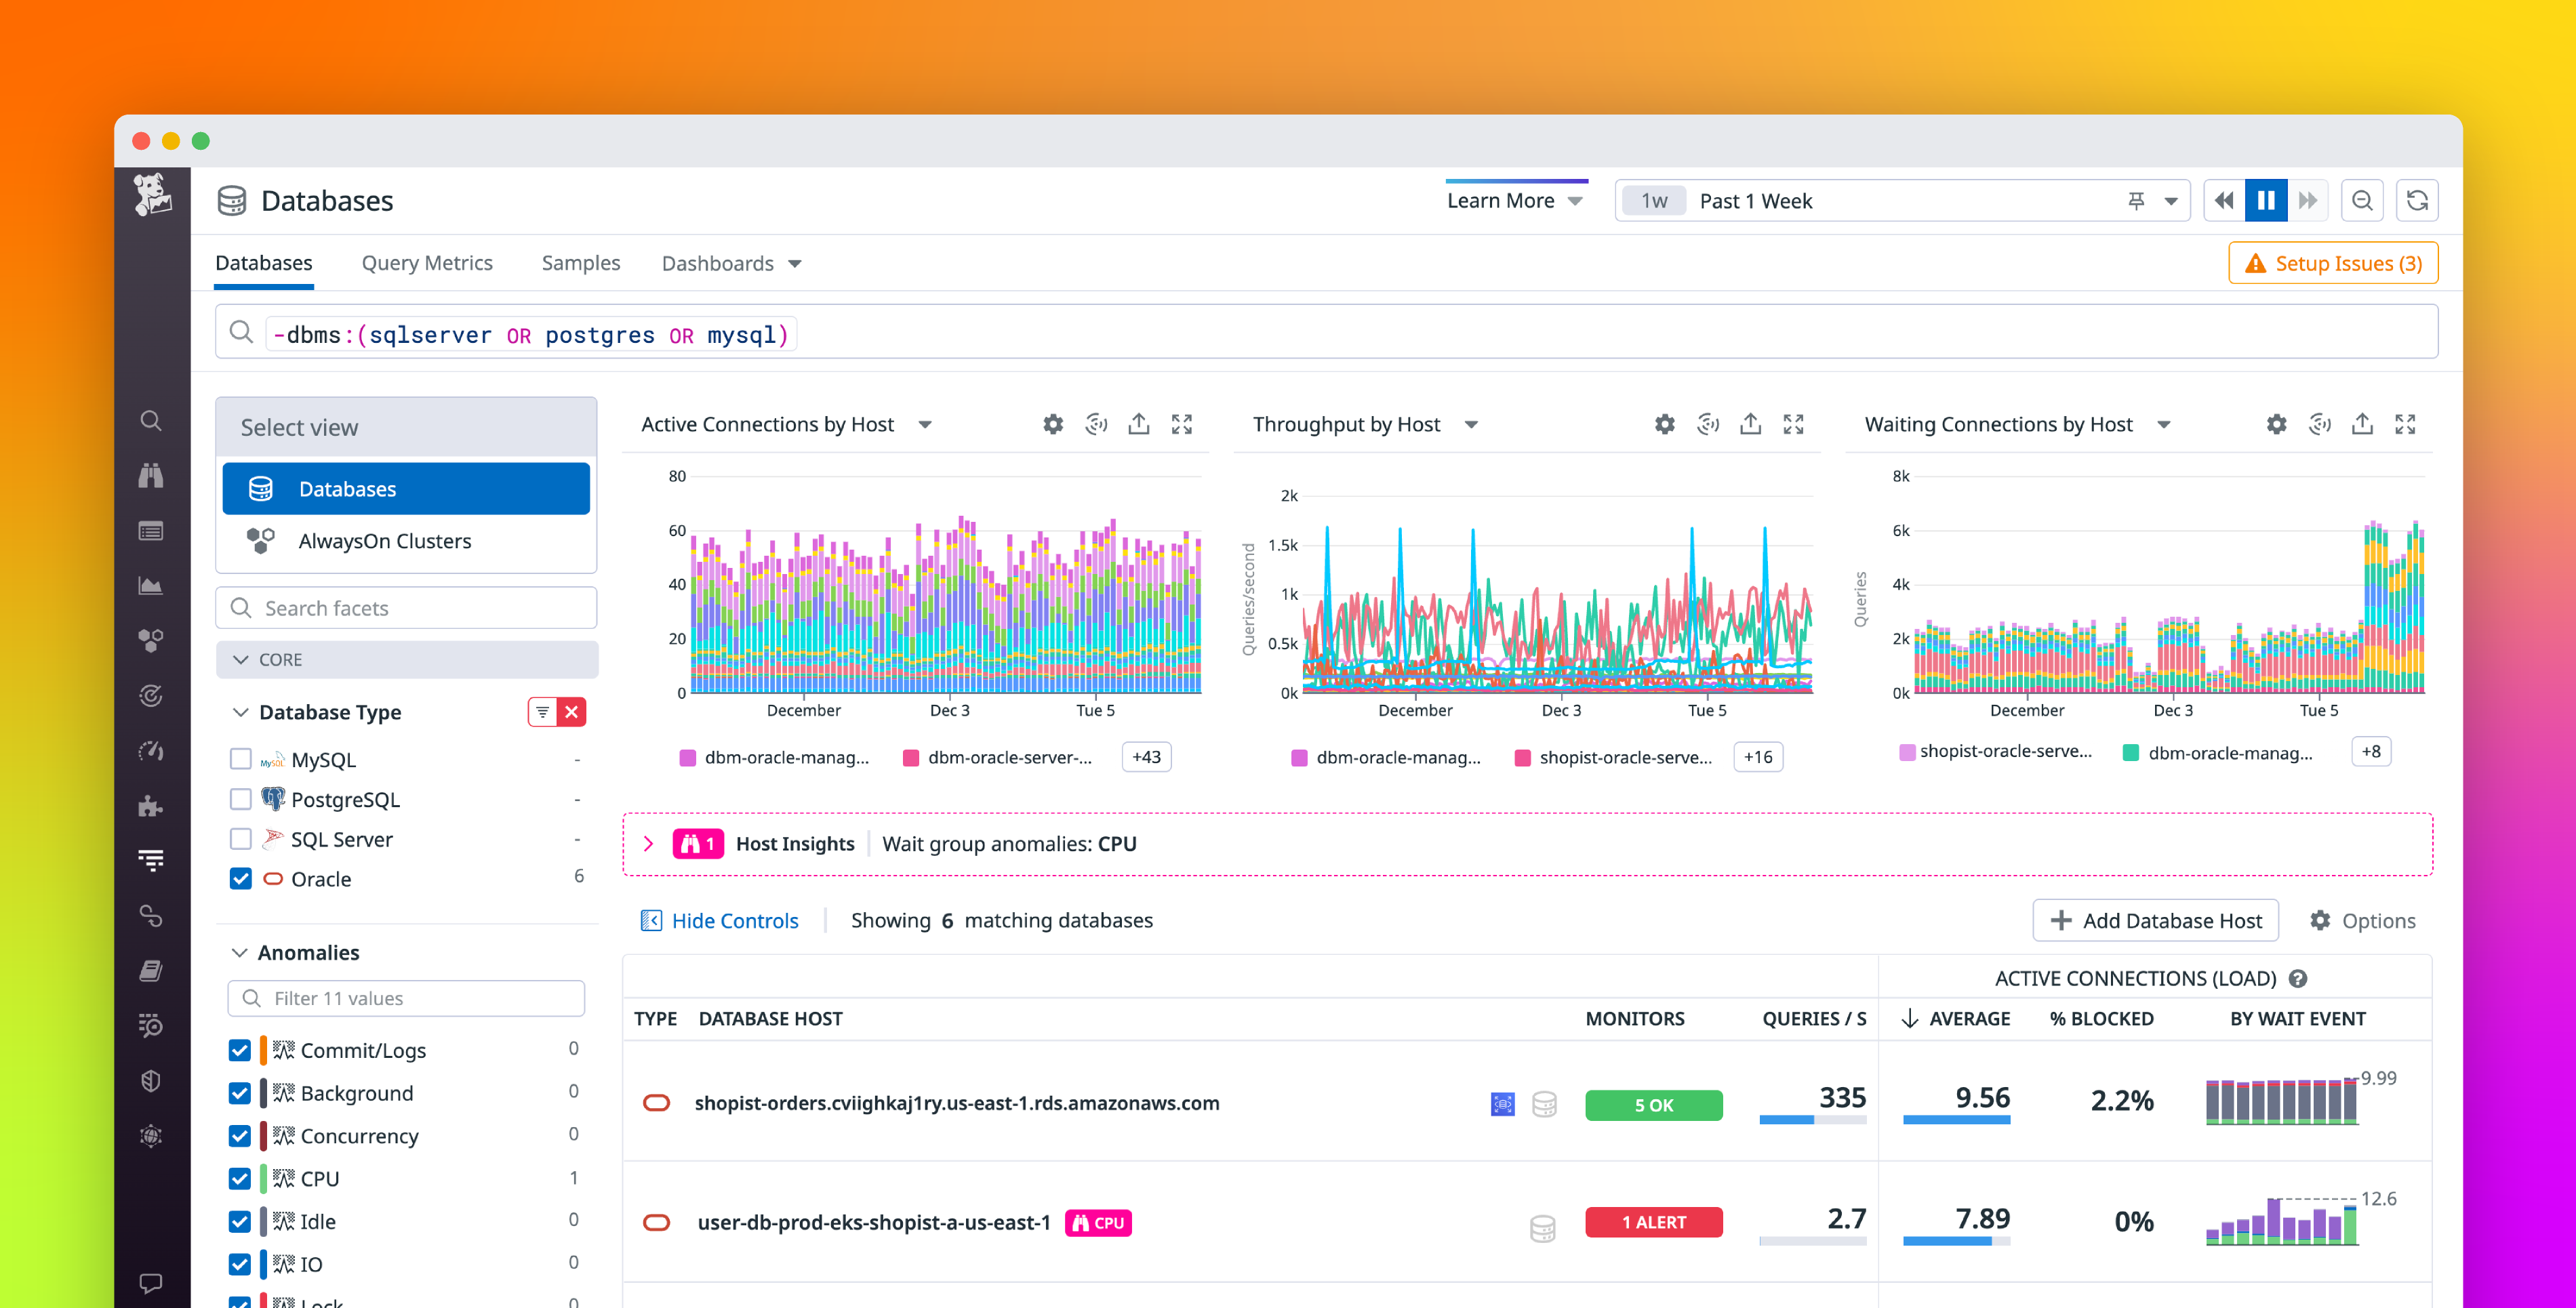
Task: Export the Throughput by Host graph
Action: pos(1750,424)
